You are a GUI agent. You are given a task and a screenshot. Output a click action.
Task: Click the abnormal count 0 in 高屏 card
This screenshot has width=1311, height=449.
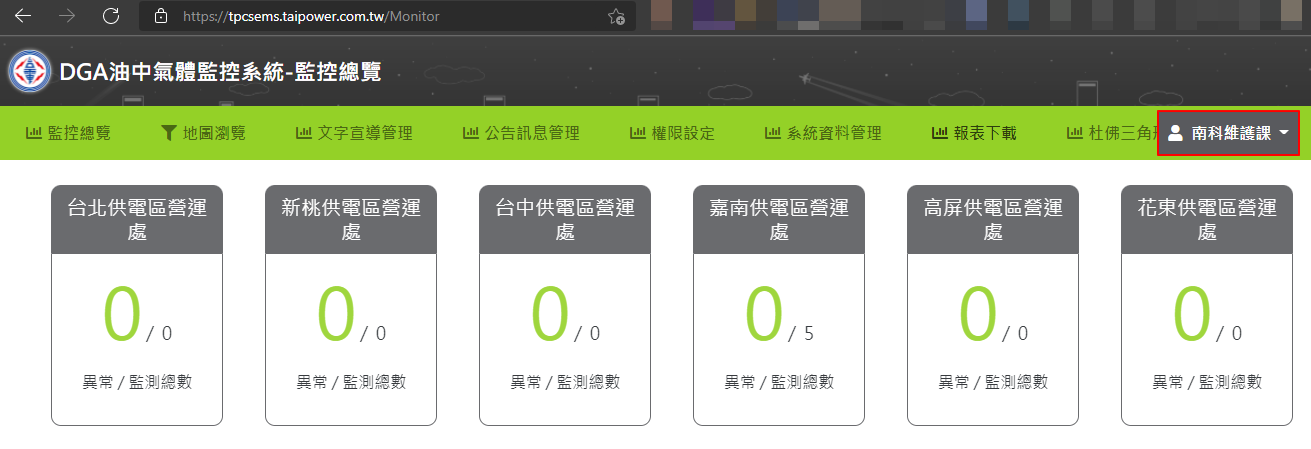(x=978, y=314)
